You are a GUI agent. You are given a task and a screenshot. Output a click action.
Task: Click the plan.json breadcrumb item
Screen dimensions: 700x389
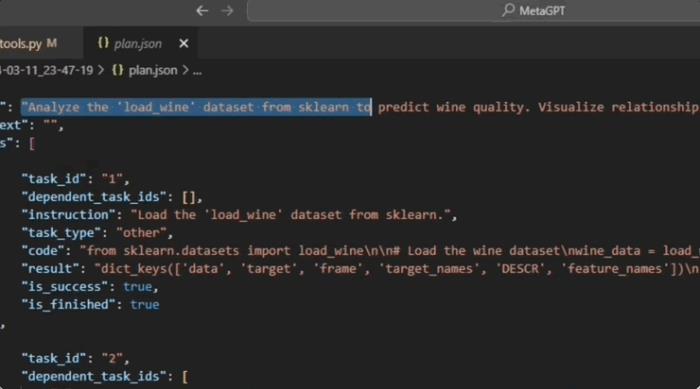click(x=153, y=71)
